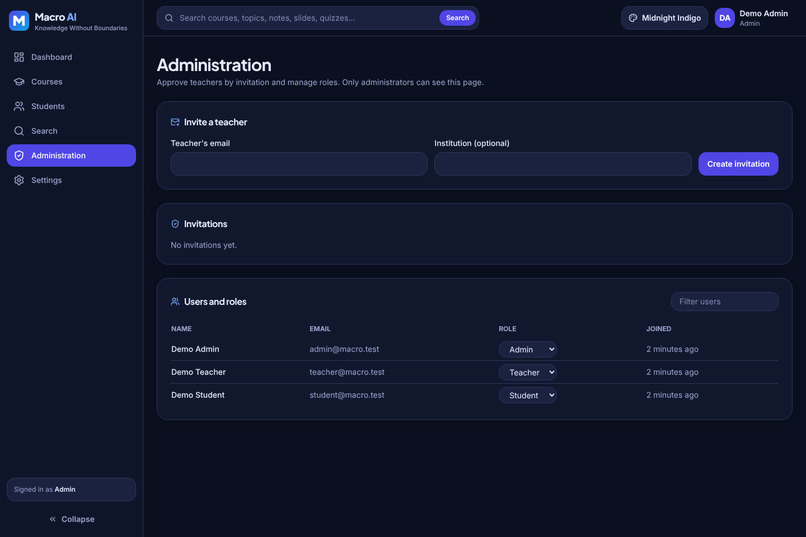Screen dimensions: 806x537
Task: Click the Search button in top bar
Action: coord(457,18)
